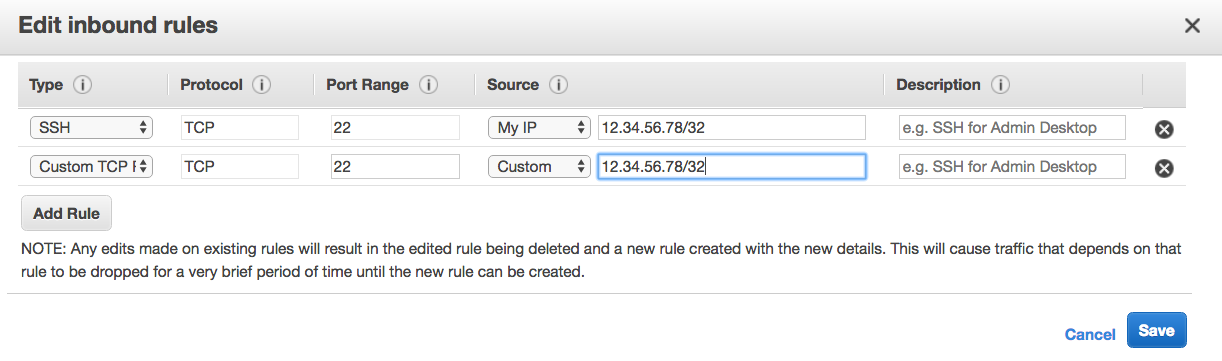
Task: Click the Add Rule button
Action: (66, 213)
